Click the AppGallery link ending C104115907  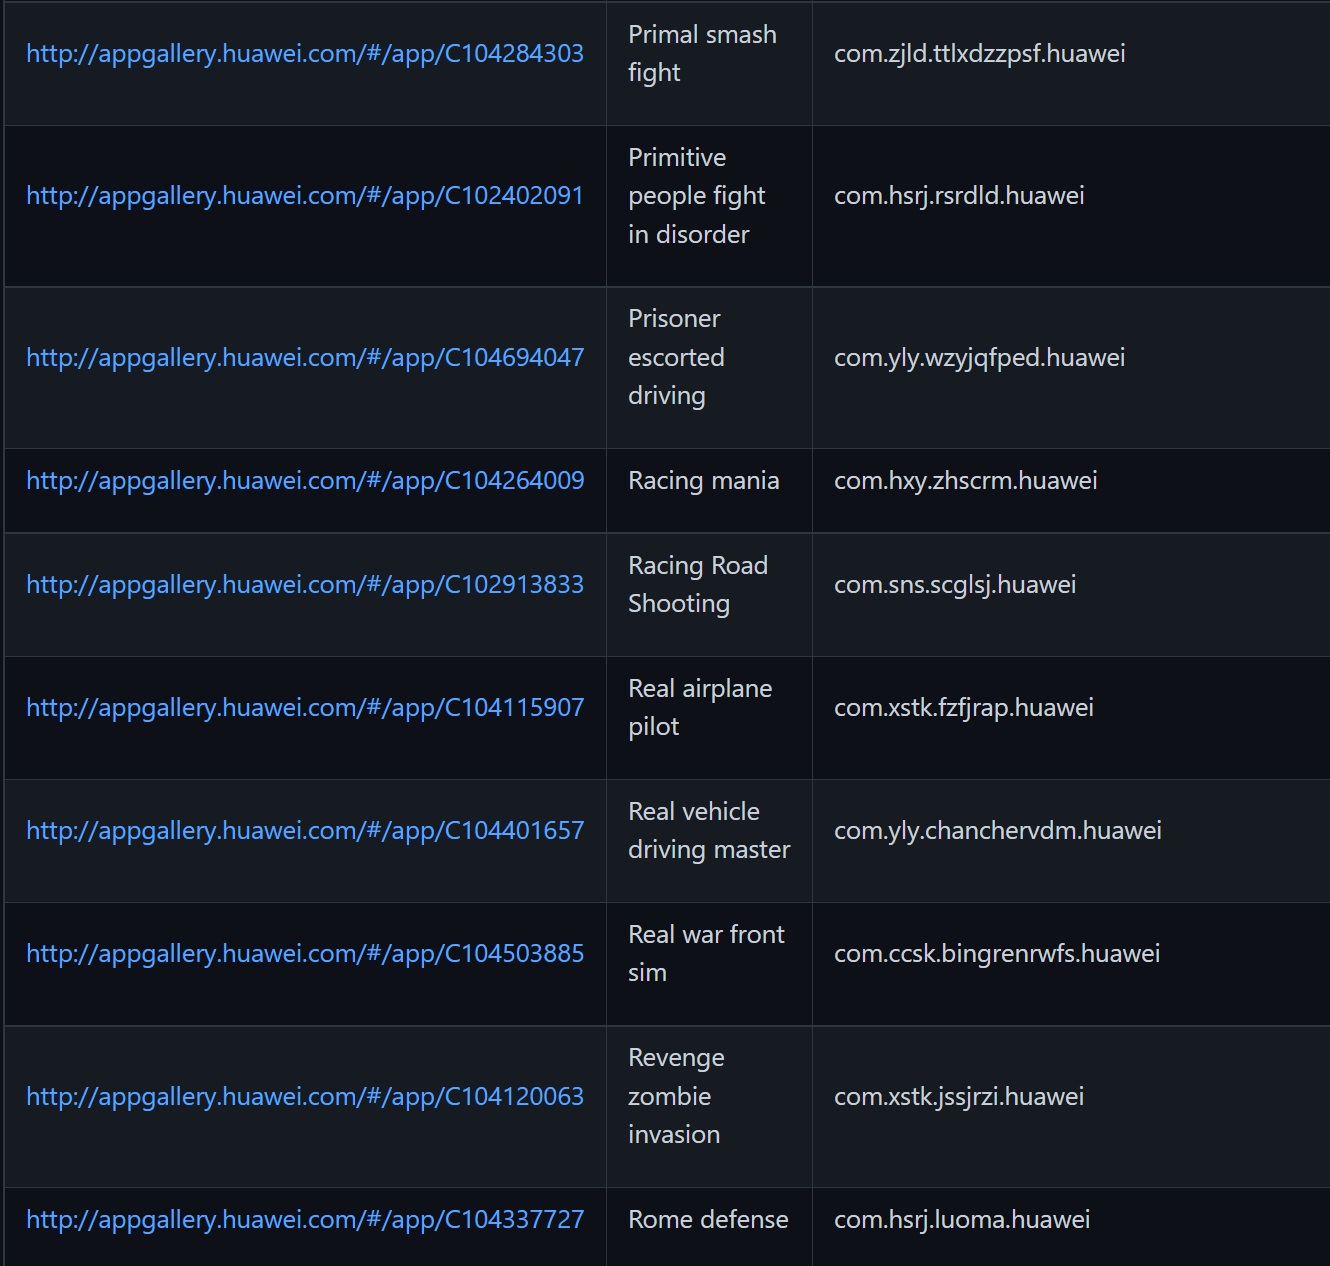[305, 708]
